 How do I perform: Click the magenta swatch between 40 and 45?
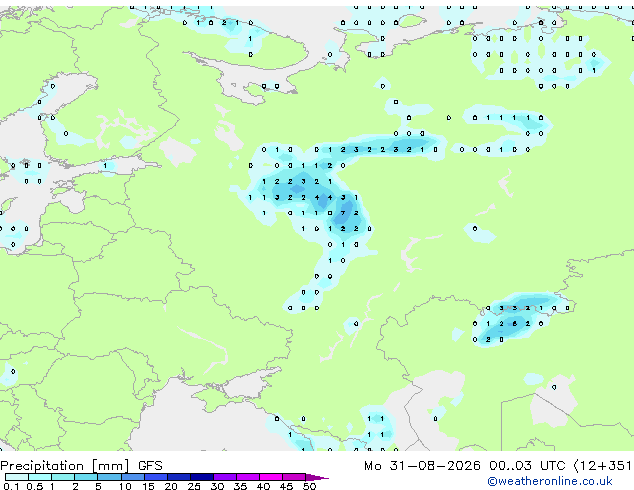[x=271, y=477]
